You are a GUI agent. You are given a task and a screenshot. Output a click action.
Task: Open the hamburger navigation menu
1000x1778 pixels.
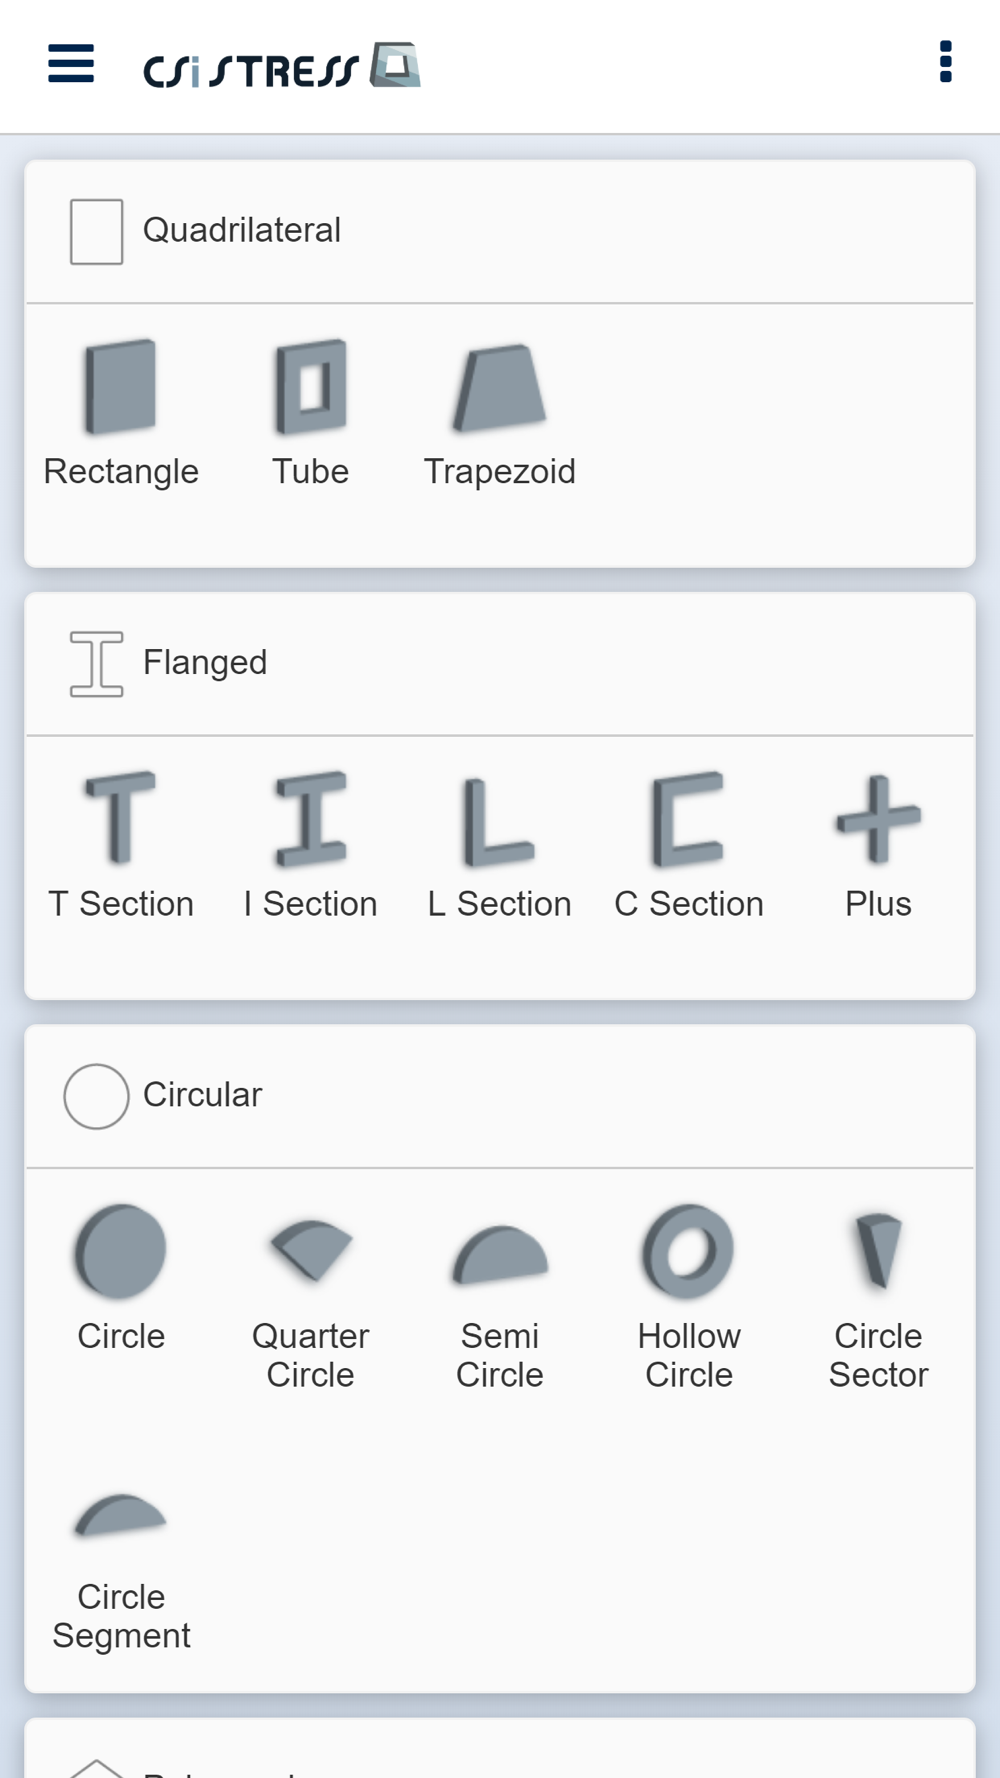(71, 64)
